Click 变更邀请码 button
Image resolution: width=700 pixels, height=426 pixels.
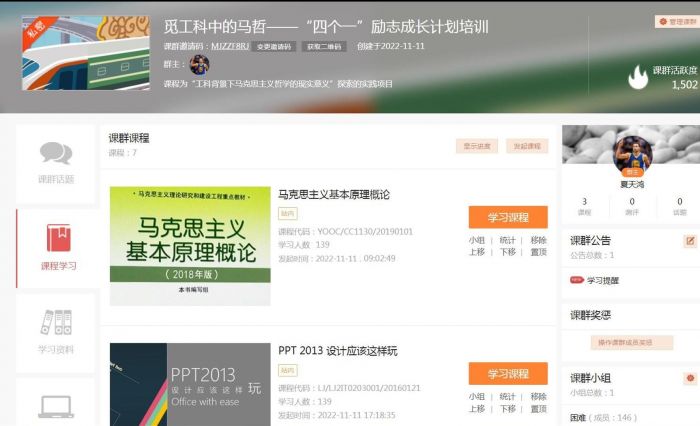(x=276, y=46)
